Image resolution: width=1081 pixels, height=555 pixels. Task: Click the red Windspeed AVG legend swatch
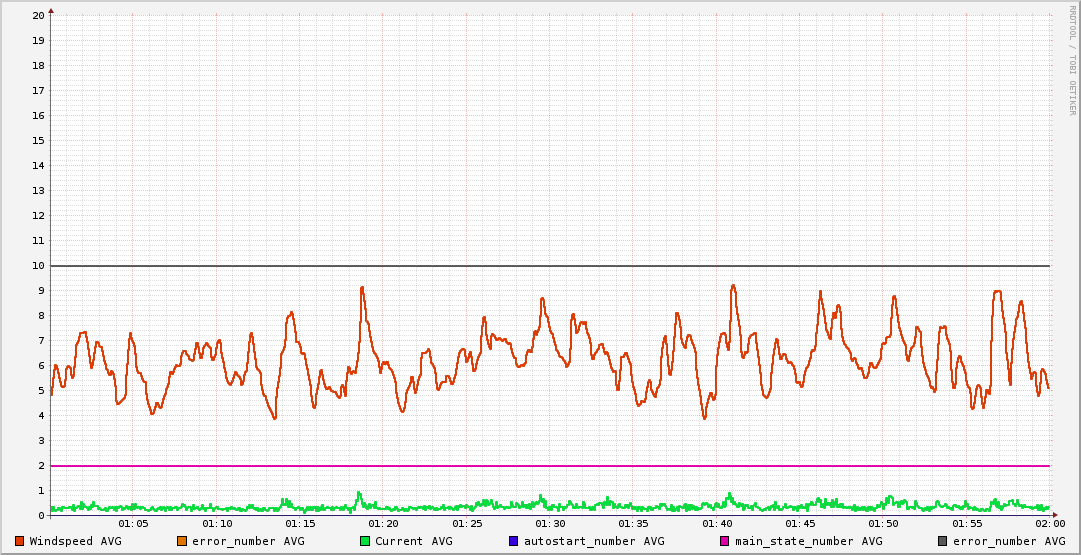(x=20, y=541)
